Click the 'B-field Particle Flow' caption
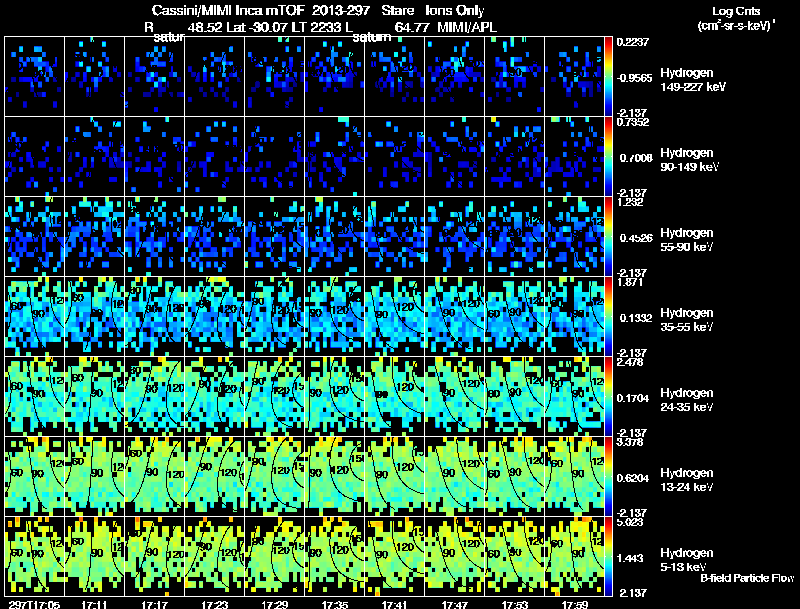 click(747, 578)
